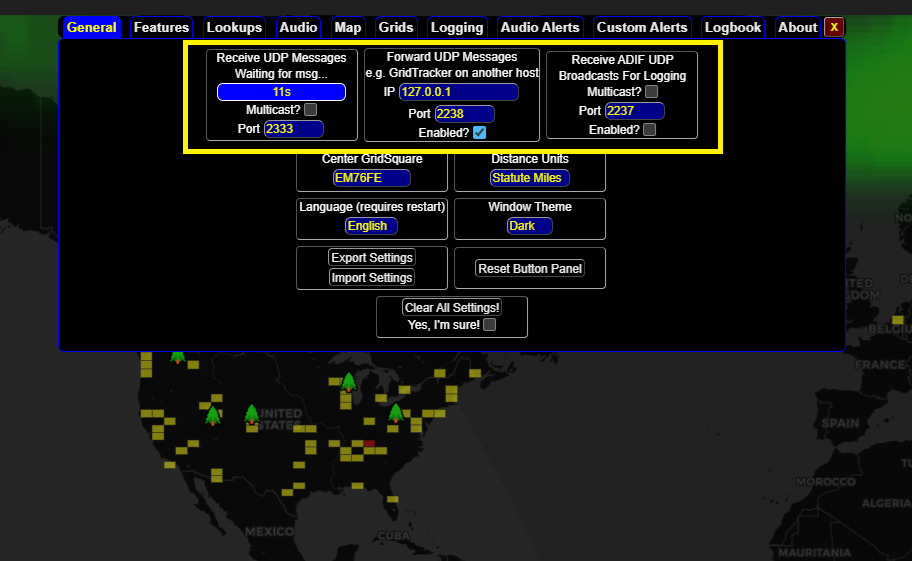
Task: Enable Receive ADIF UDP Broadcasts checkbox
Action: (650, 130)
